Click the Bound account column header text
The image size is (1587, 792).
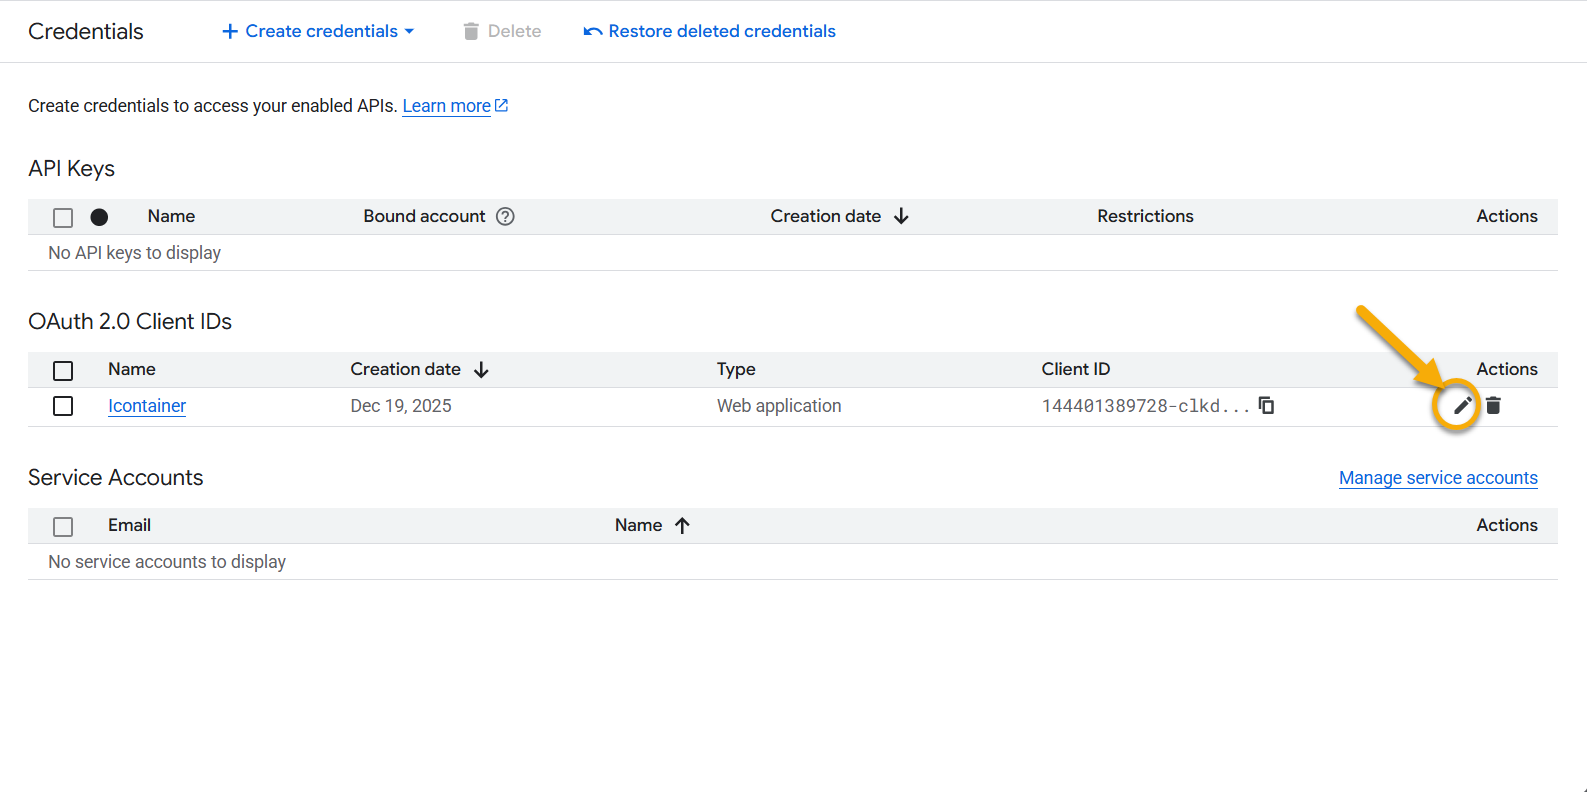424,216
